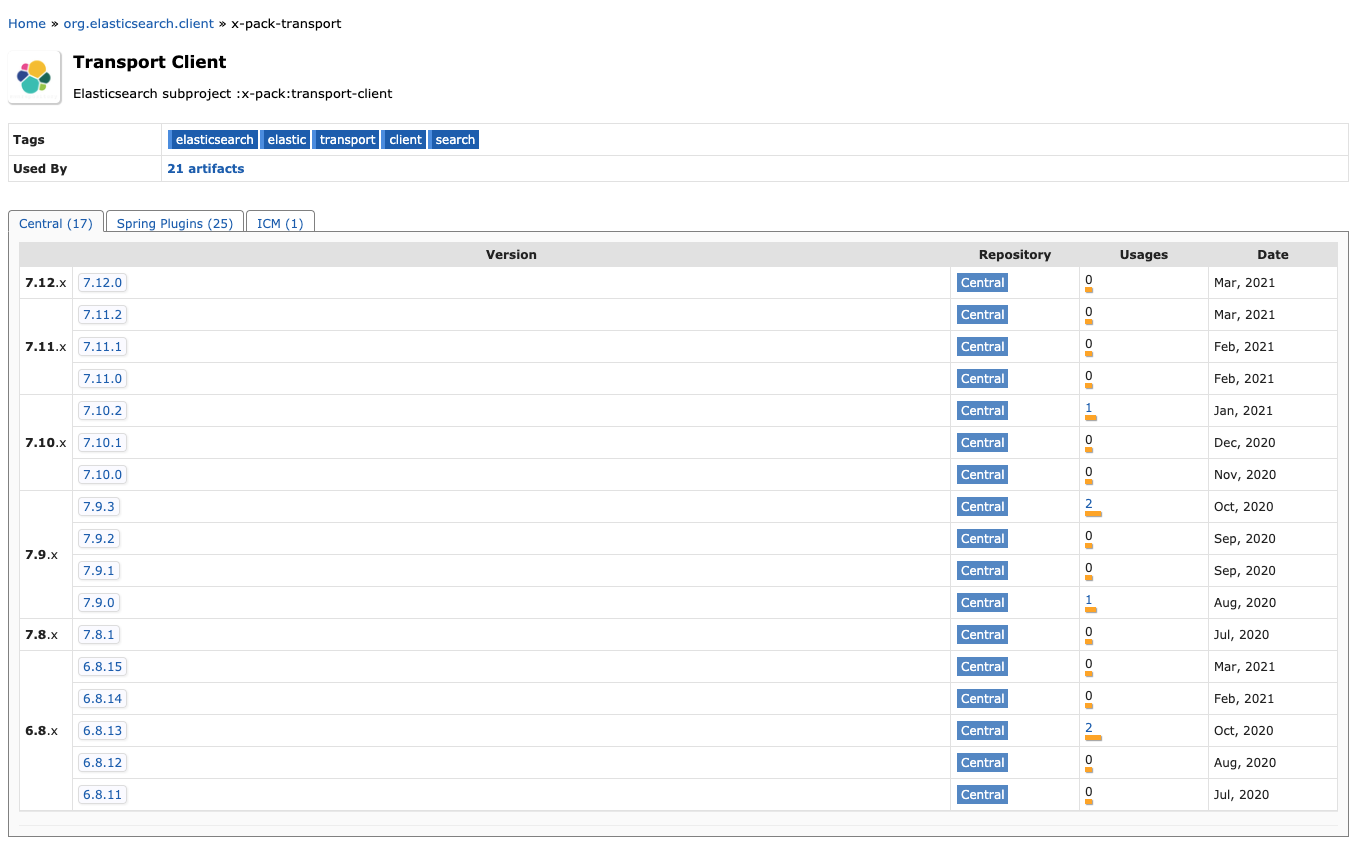
Task: Click Central repository badge for 7.8.1
Action: pyautogui.click(x=982, y=635)
